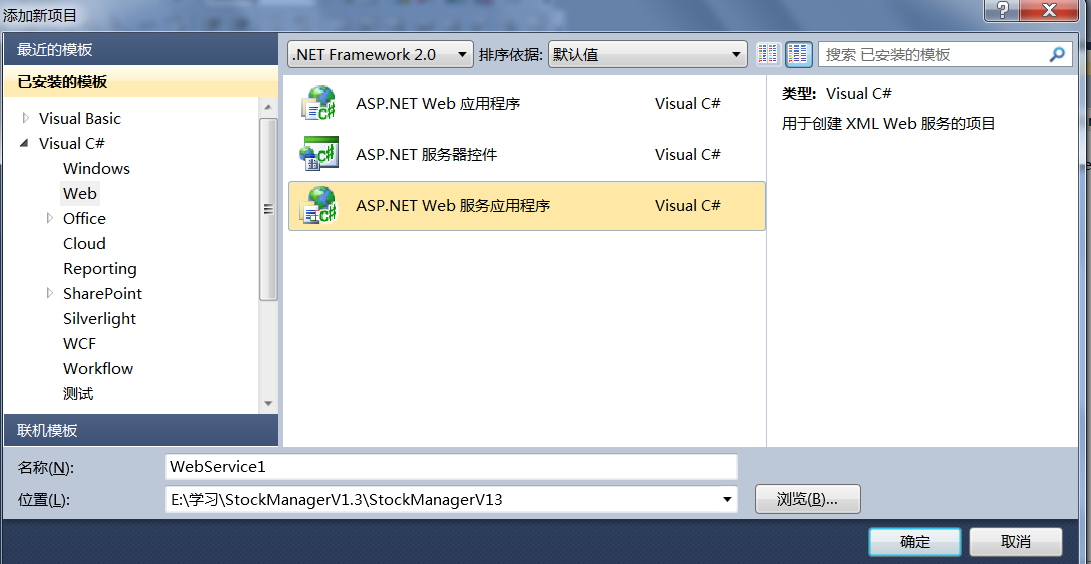This screenshot has height=564, width=1091.
Task: Select the WCF tree item
Action: 79,344
